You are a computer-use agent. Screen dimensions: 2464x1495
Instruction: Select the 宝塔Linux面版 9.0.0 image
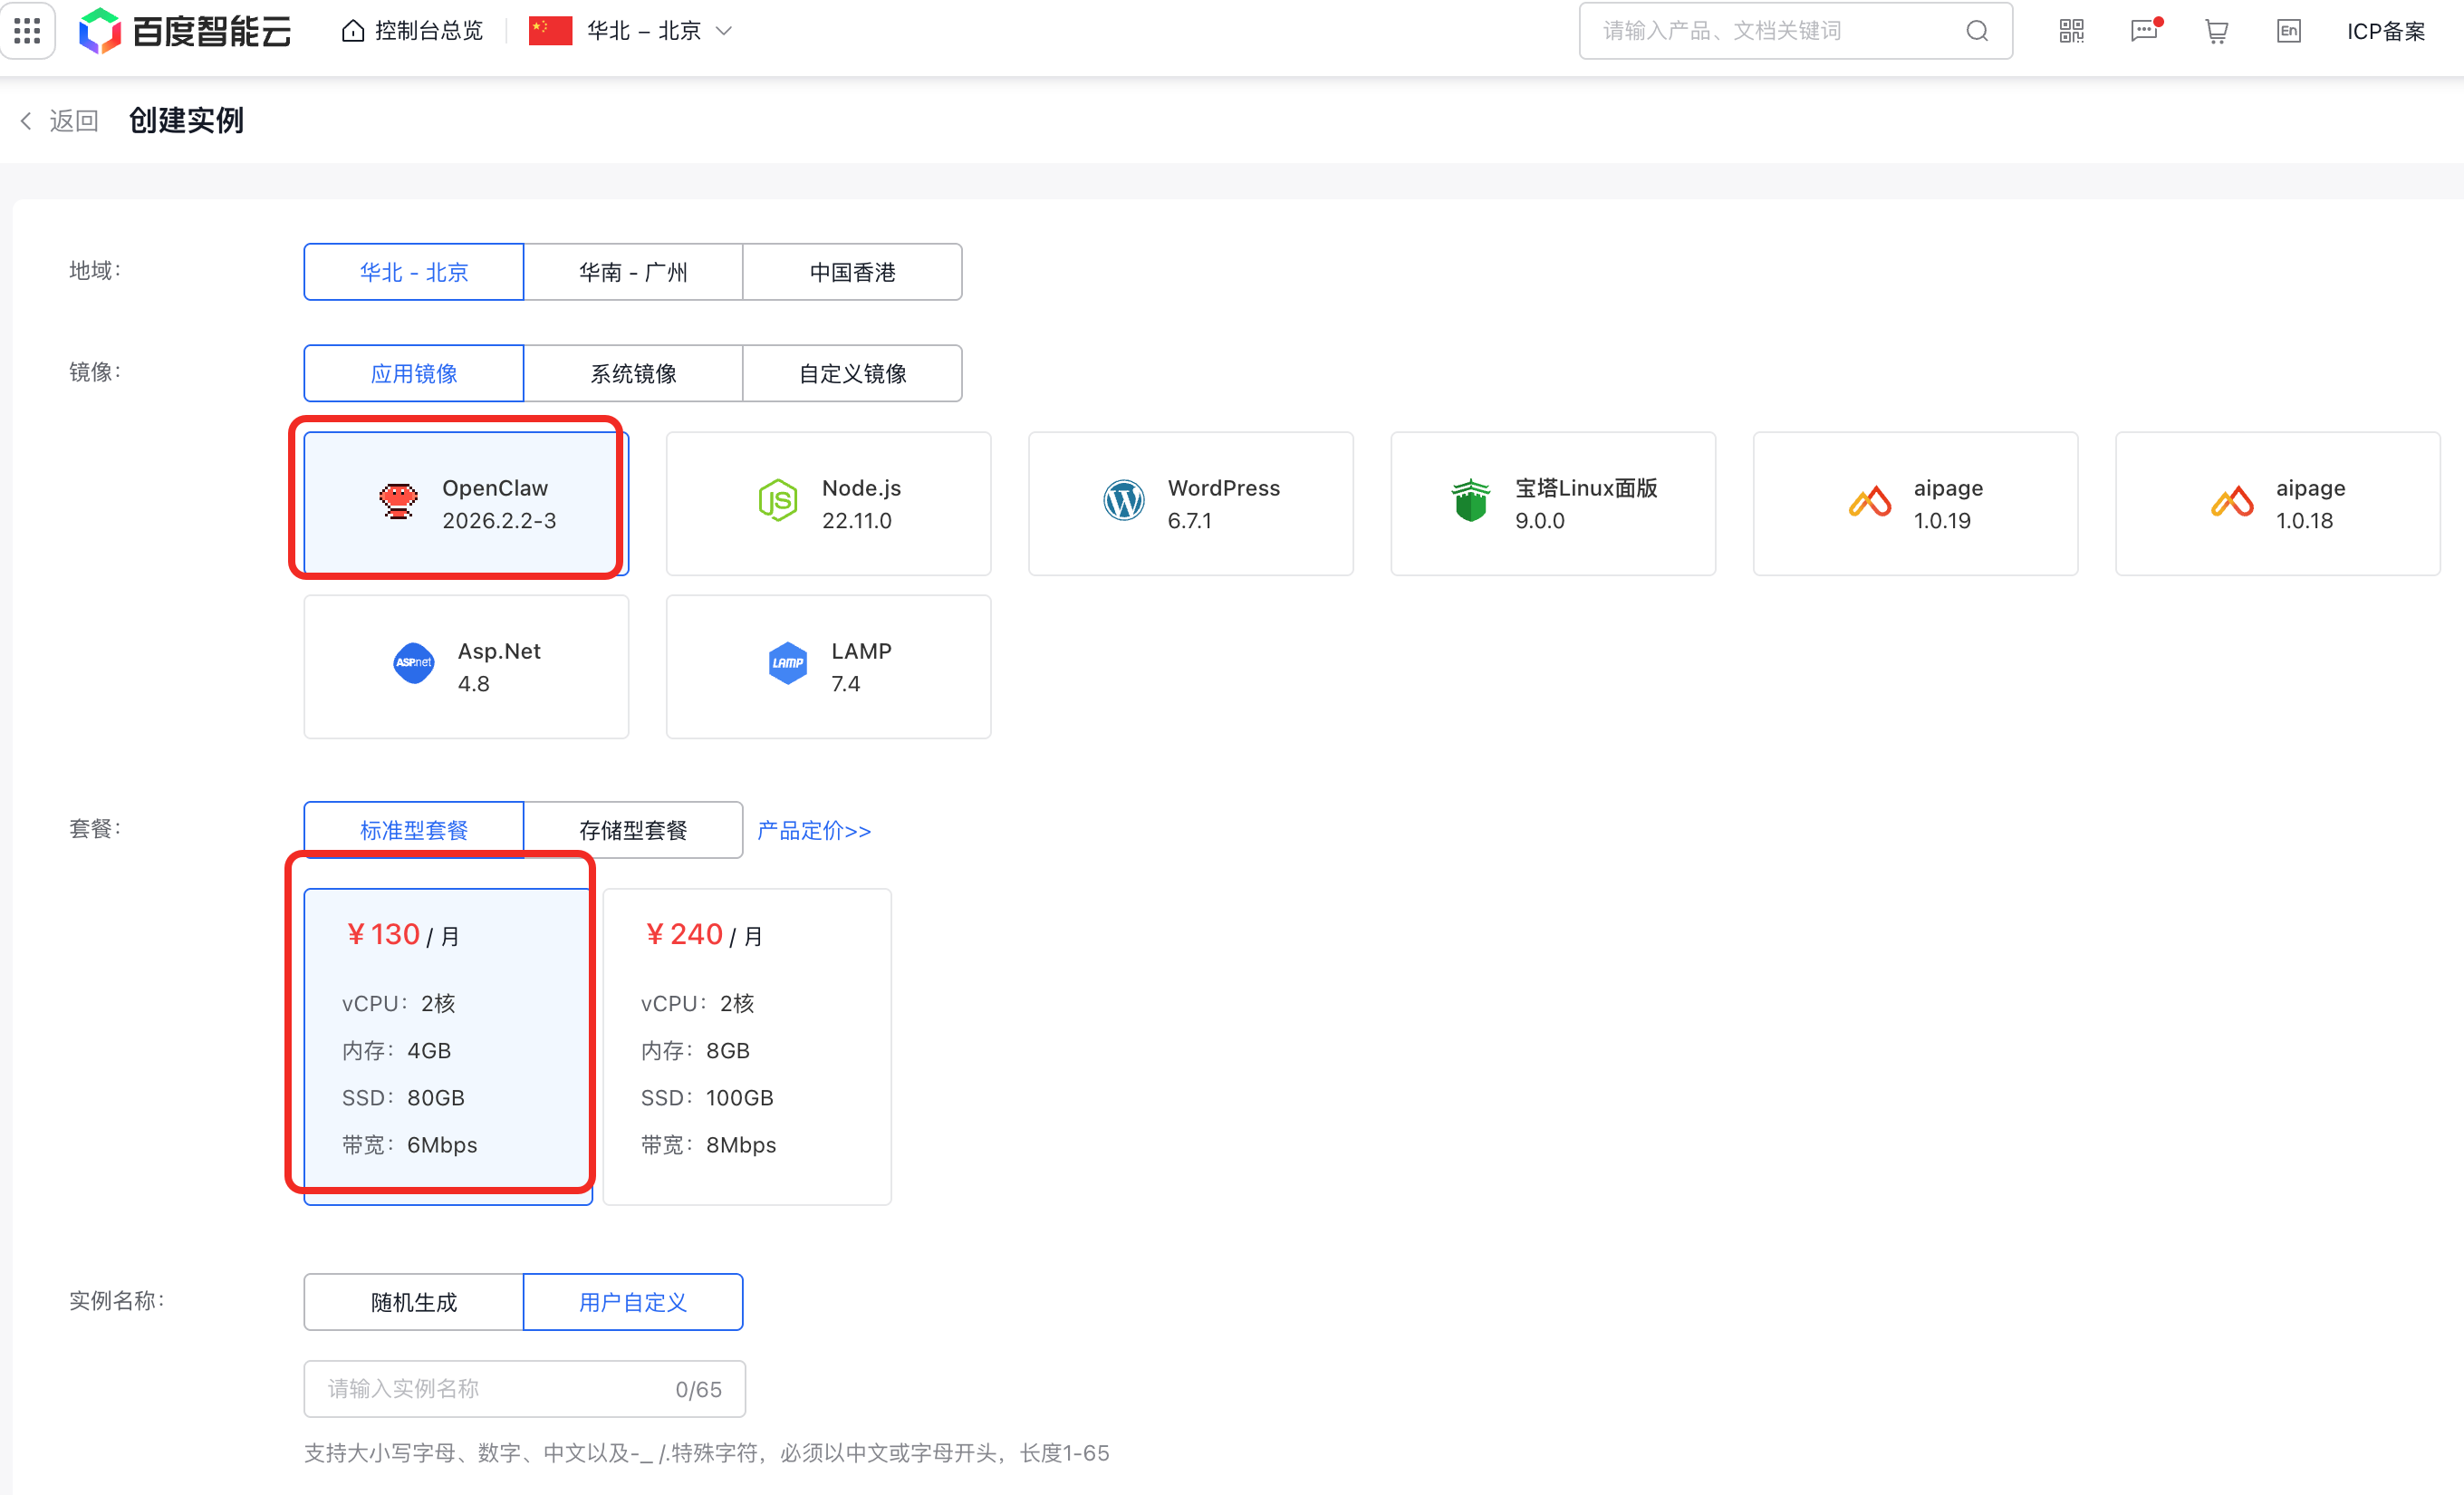(1552, 503)
